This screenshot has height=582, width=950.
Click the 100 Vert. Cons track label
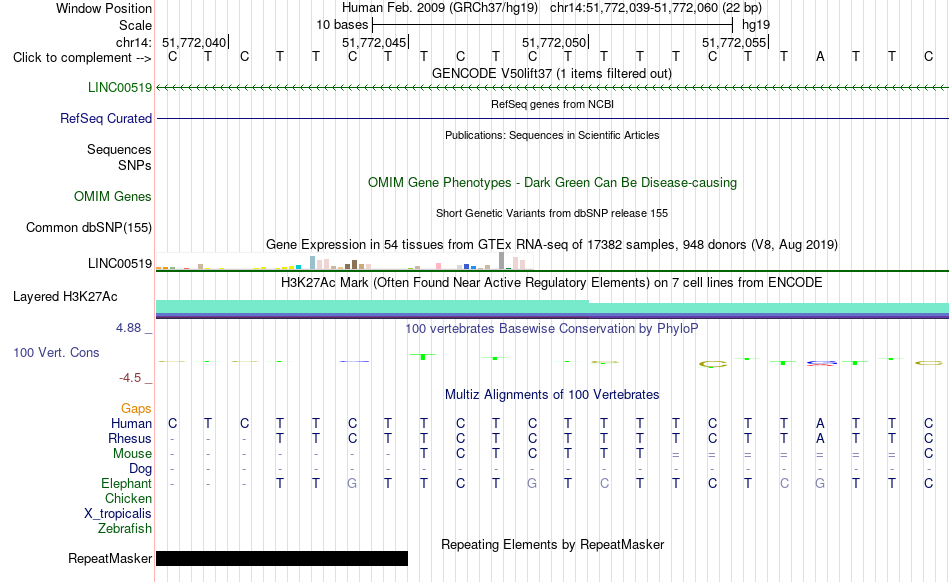coord(56,352)
